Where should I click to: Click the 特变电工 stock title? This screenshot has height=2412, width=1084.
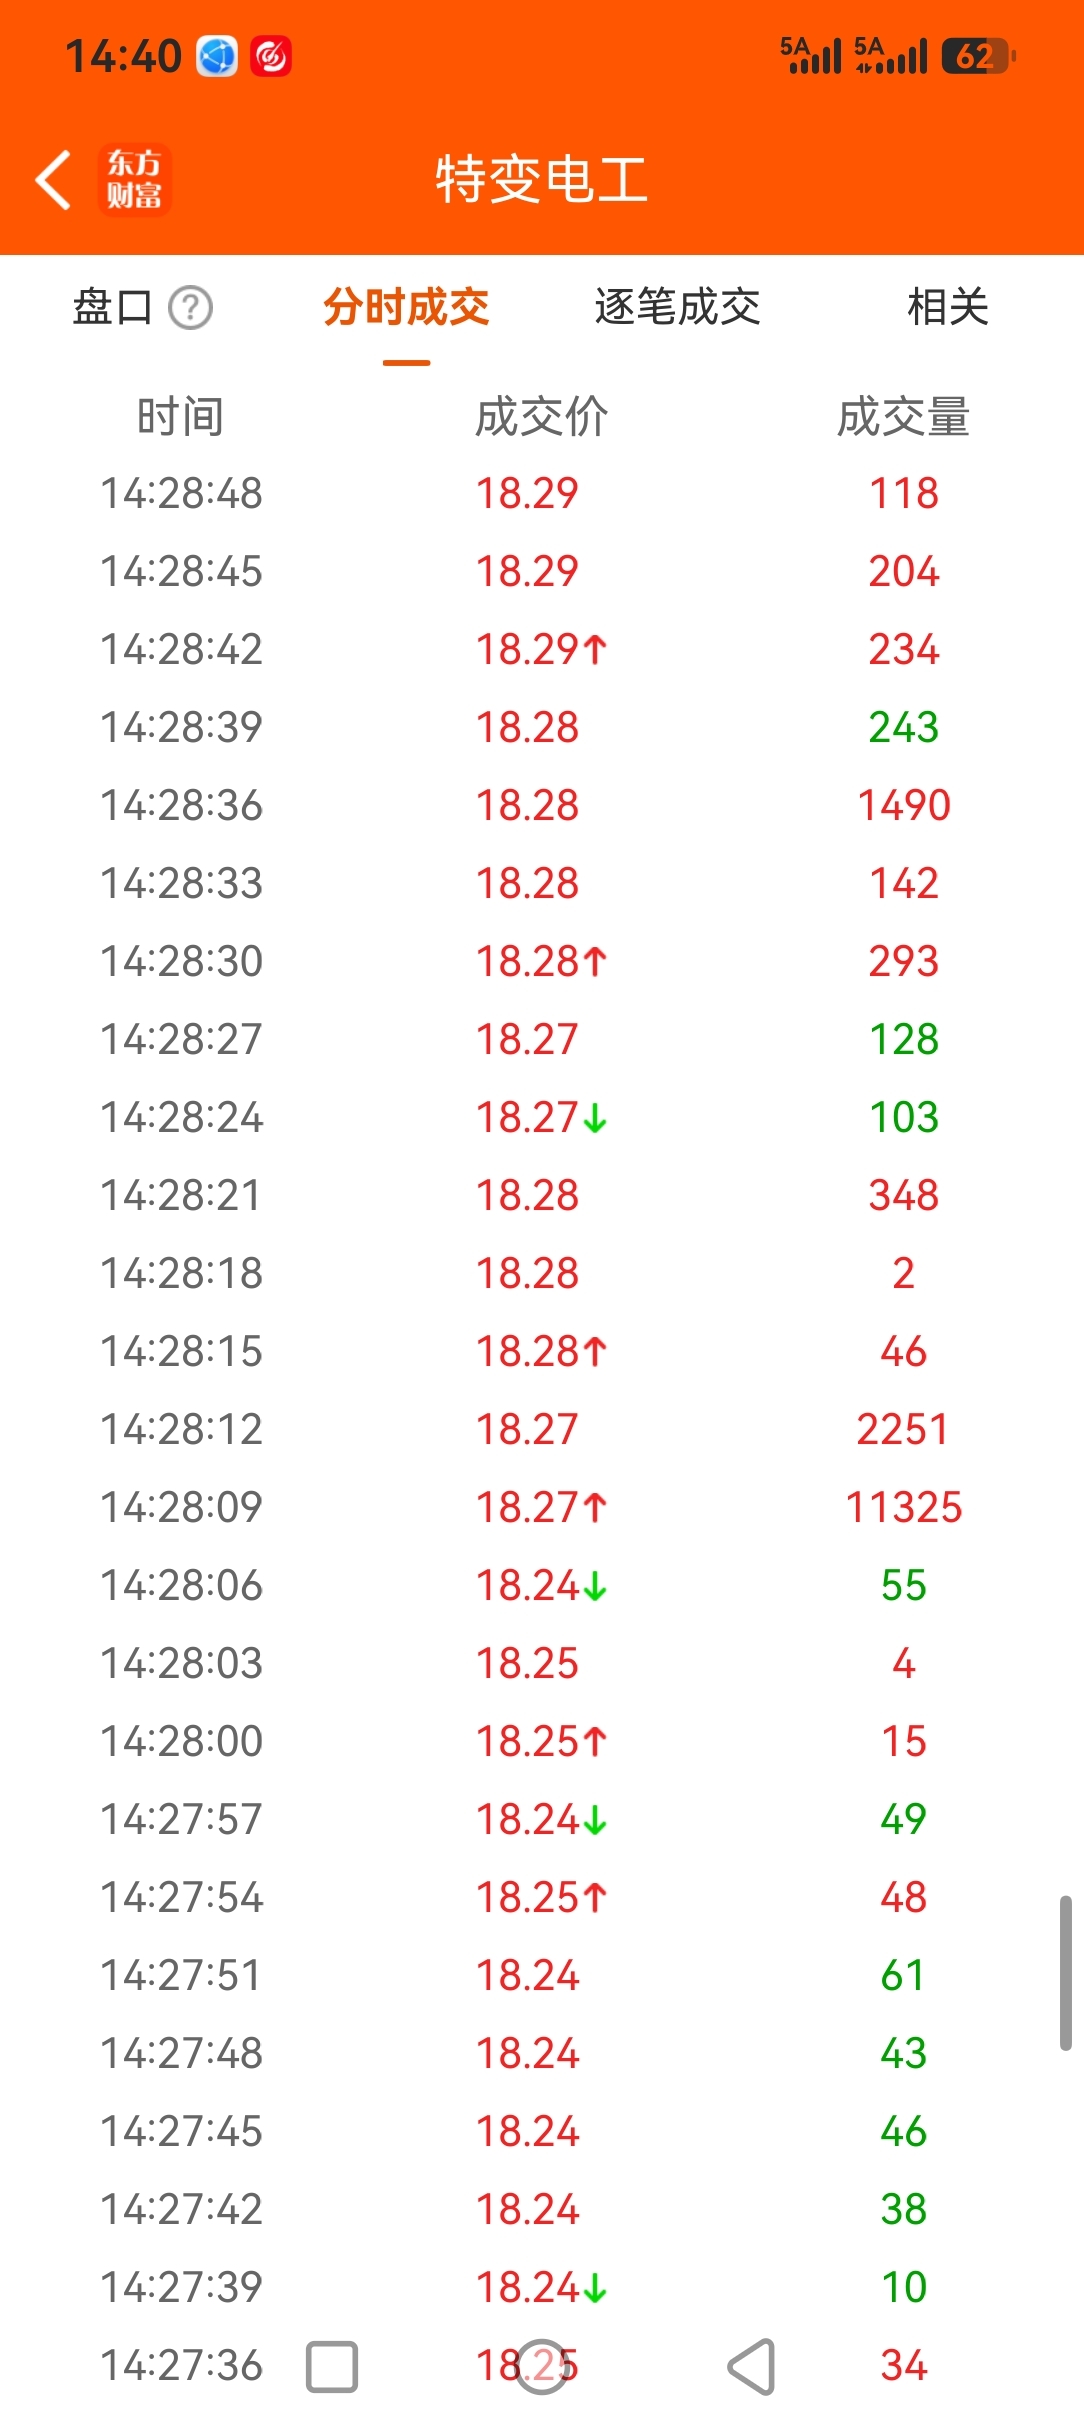pos(541,180)
